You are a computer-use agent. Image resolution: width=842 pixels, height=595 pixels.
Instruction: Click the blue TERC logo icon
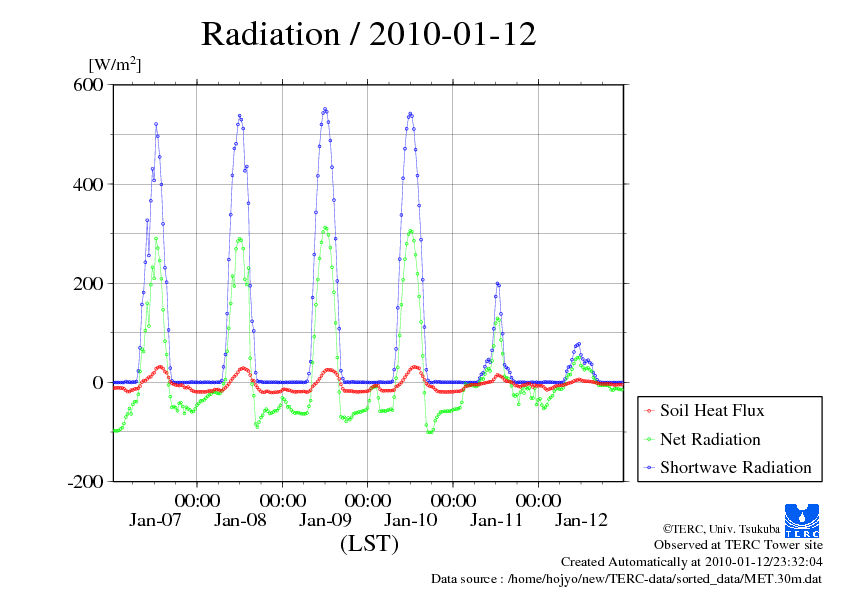(x=802, y=520)
